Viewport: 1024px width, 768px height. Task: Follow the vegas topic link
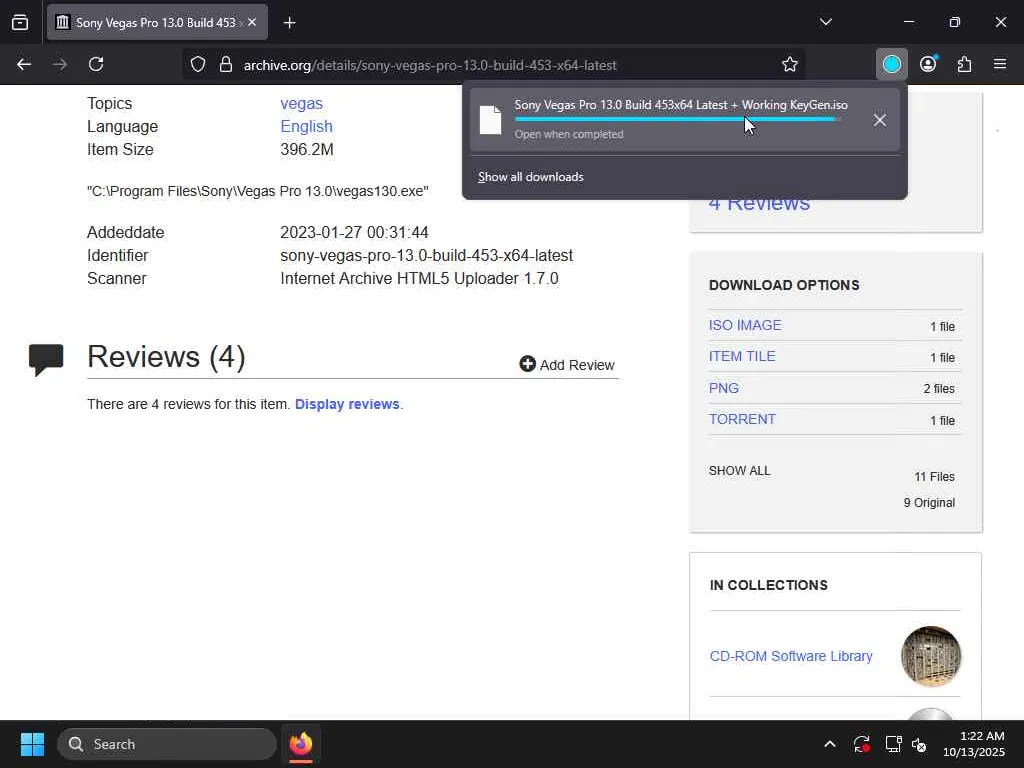[301, 103]
